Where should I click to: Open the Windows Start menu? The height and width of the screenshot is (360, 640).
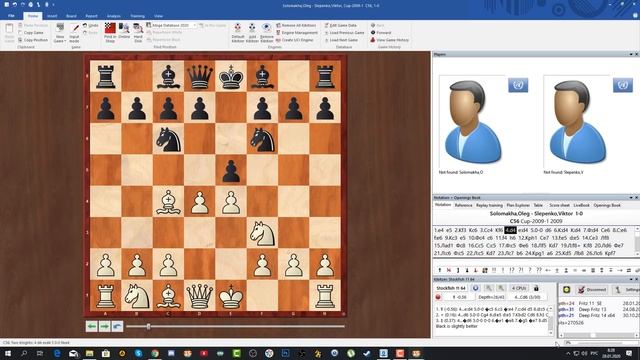(x=7, y=353)
